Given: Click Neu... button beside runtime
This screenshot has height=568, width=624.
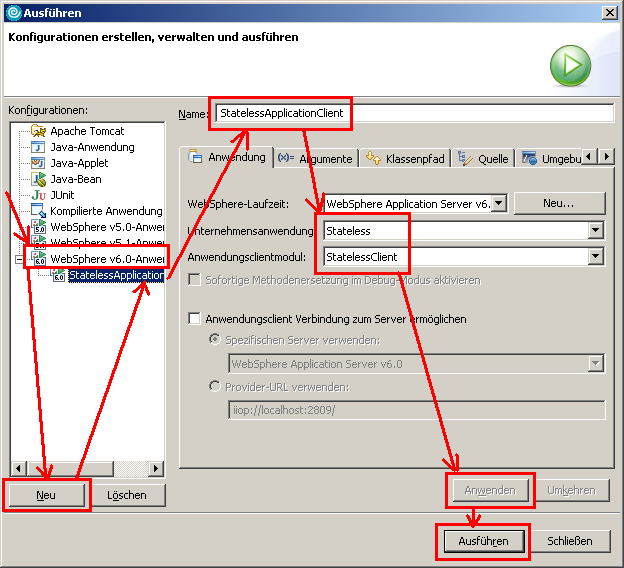Looking at the screenshot, I should tap(559, 203).
